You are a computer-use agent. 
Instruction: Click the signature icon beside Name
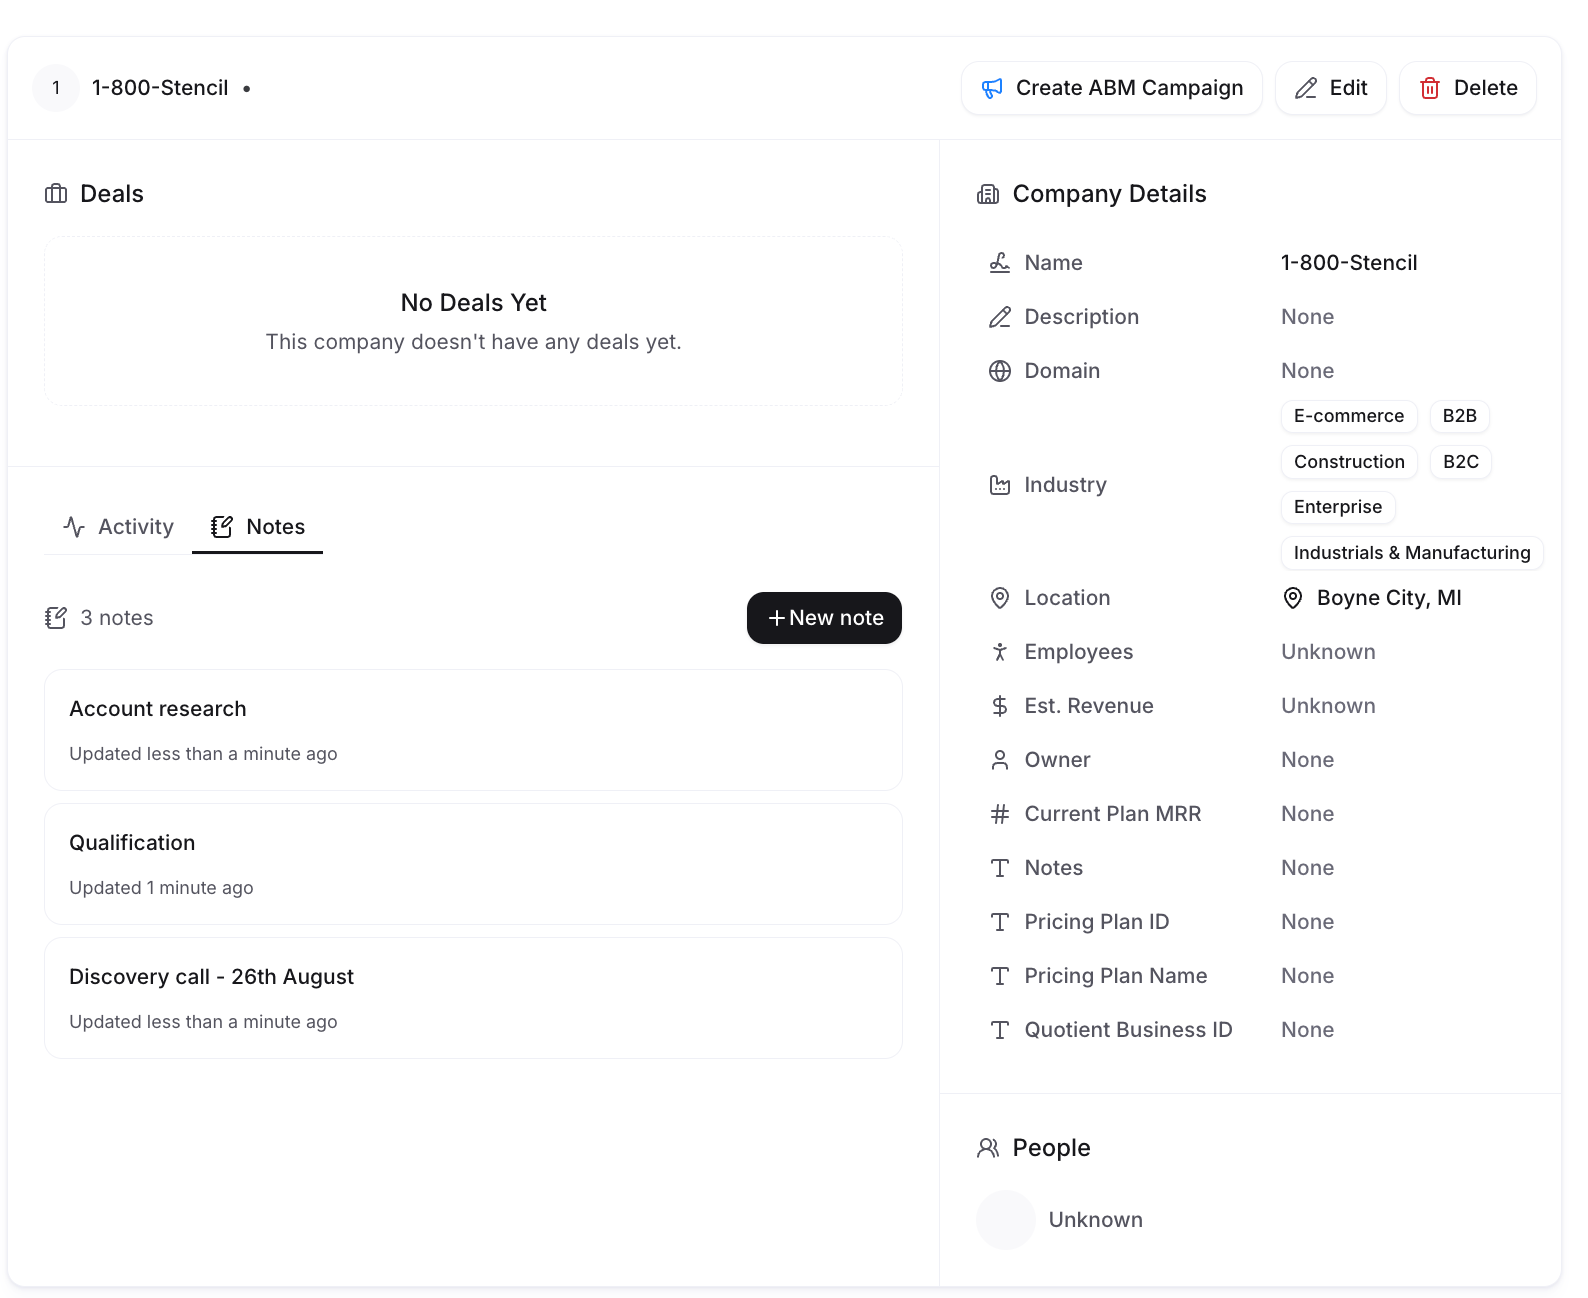tap(1000, 263)
